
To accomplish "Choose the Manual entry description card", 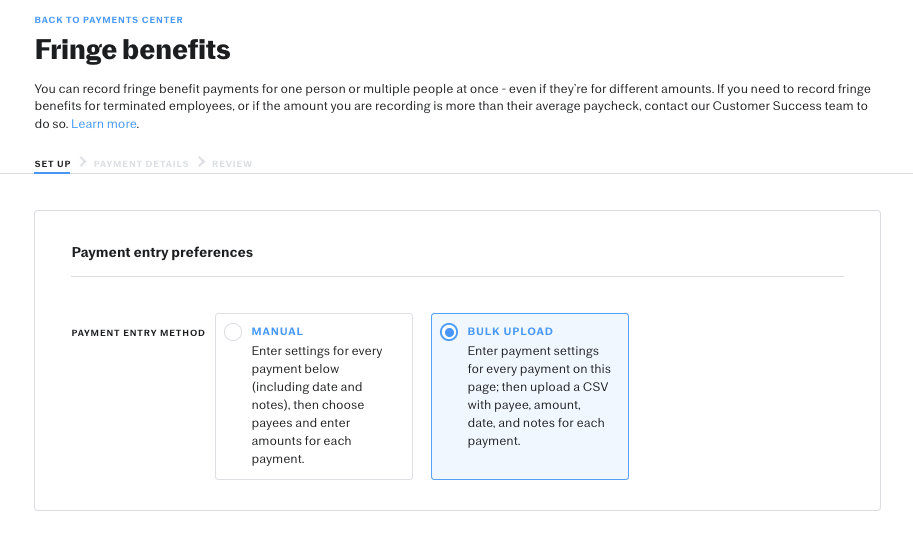I will [x=314, y=396].
